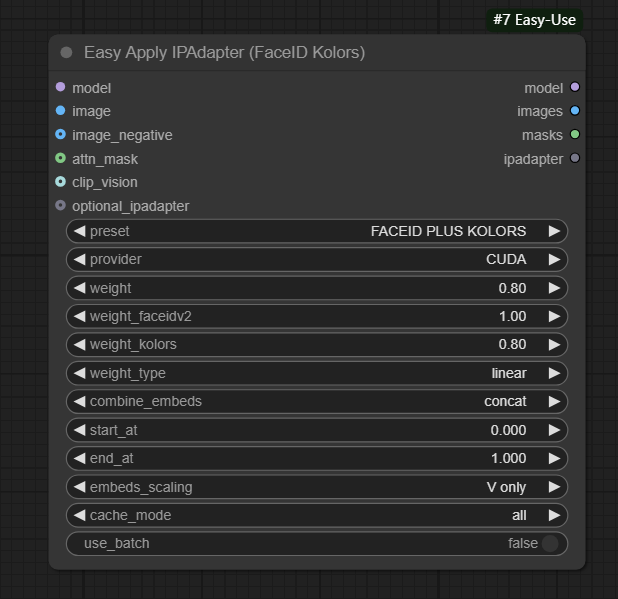Open the embeds_scaling V only dropdown

(316, 487)
